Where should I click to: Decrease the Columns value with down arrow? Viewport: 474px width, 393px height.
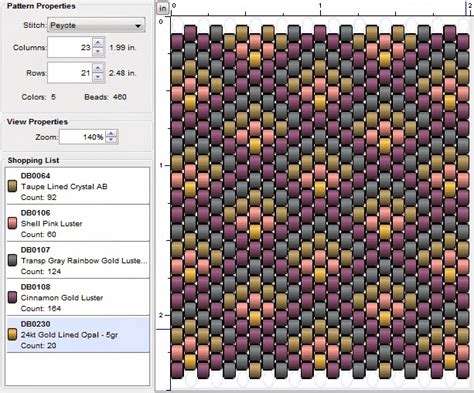(x=98, y=52)
